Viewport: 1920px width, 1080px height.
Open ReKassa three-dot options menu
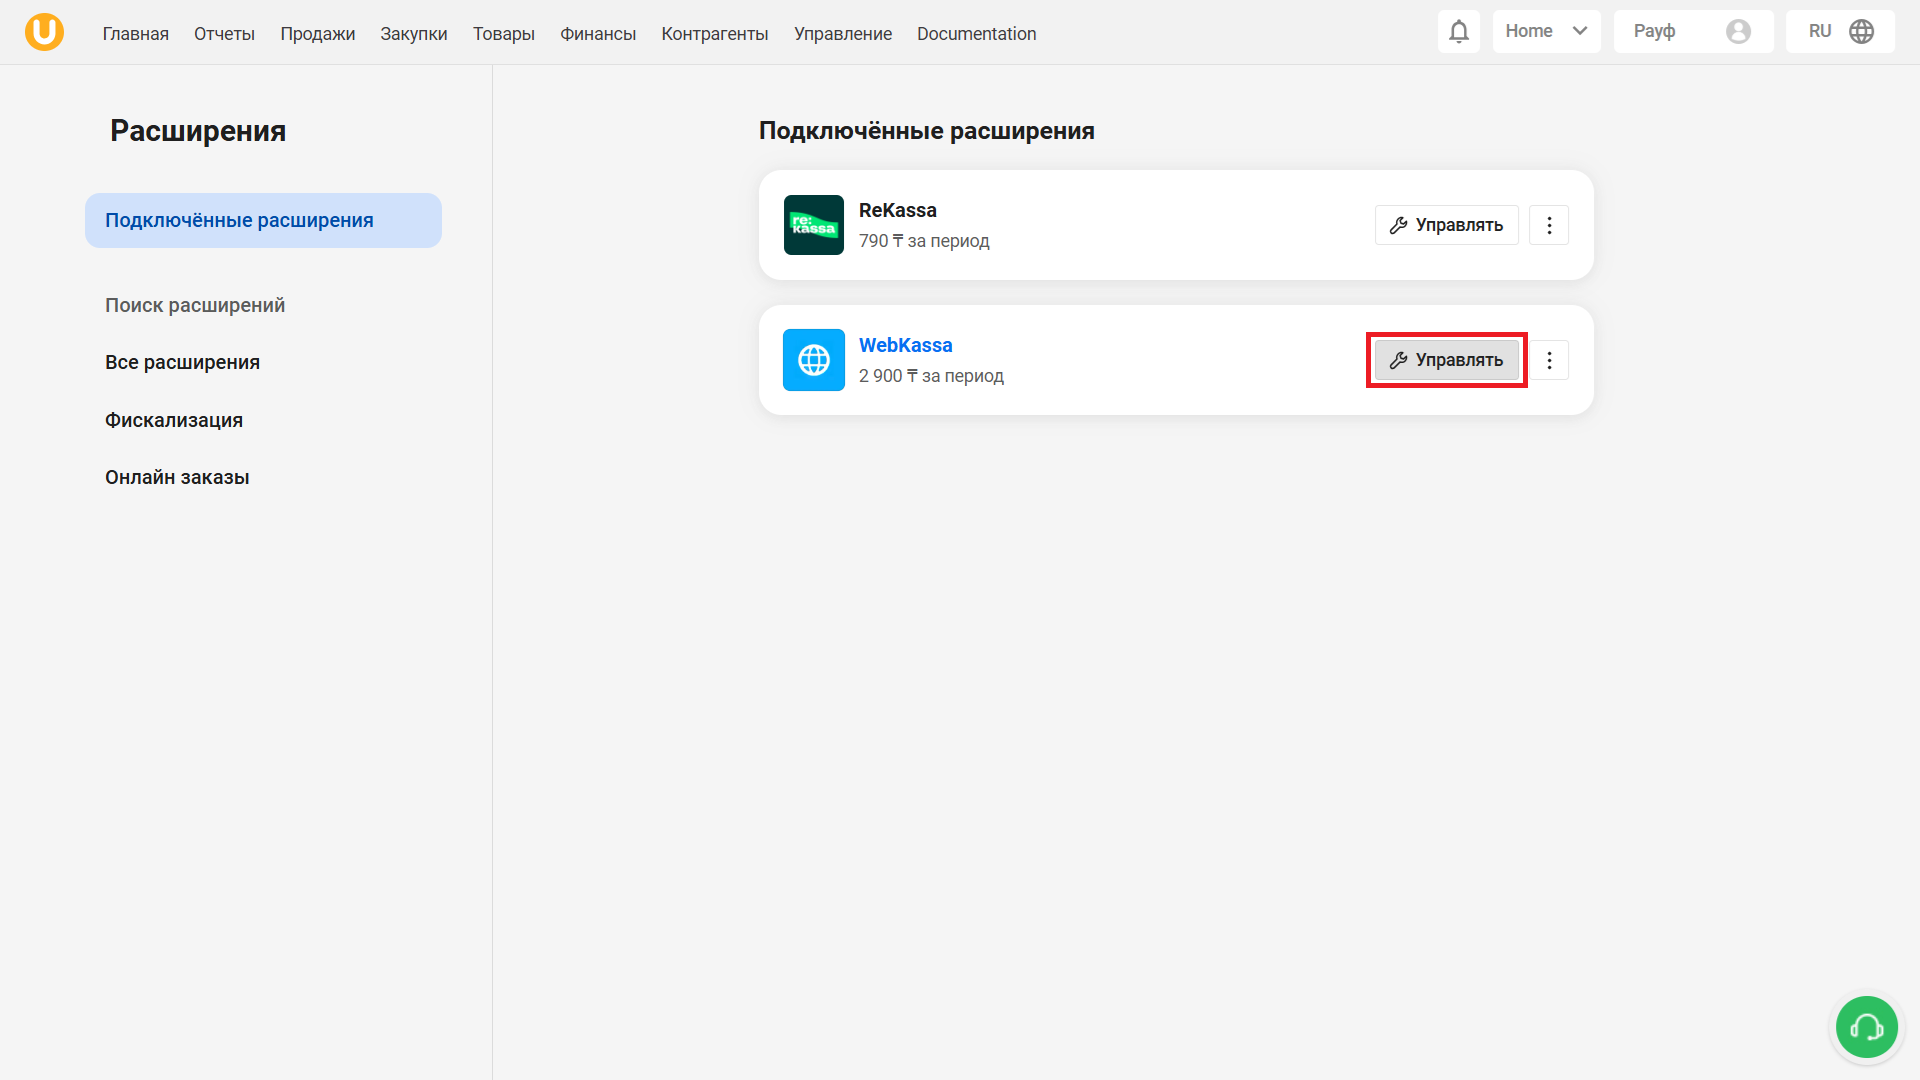1549,225
